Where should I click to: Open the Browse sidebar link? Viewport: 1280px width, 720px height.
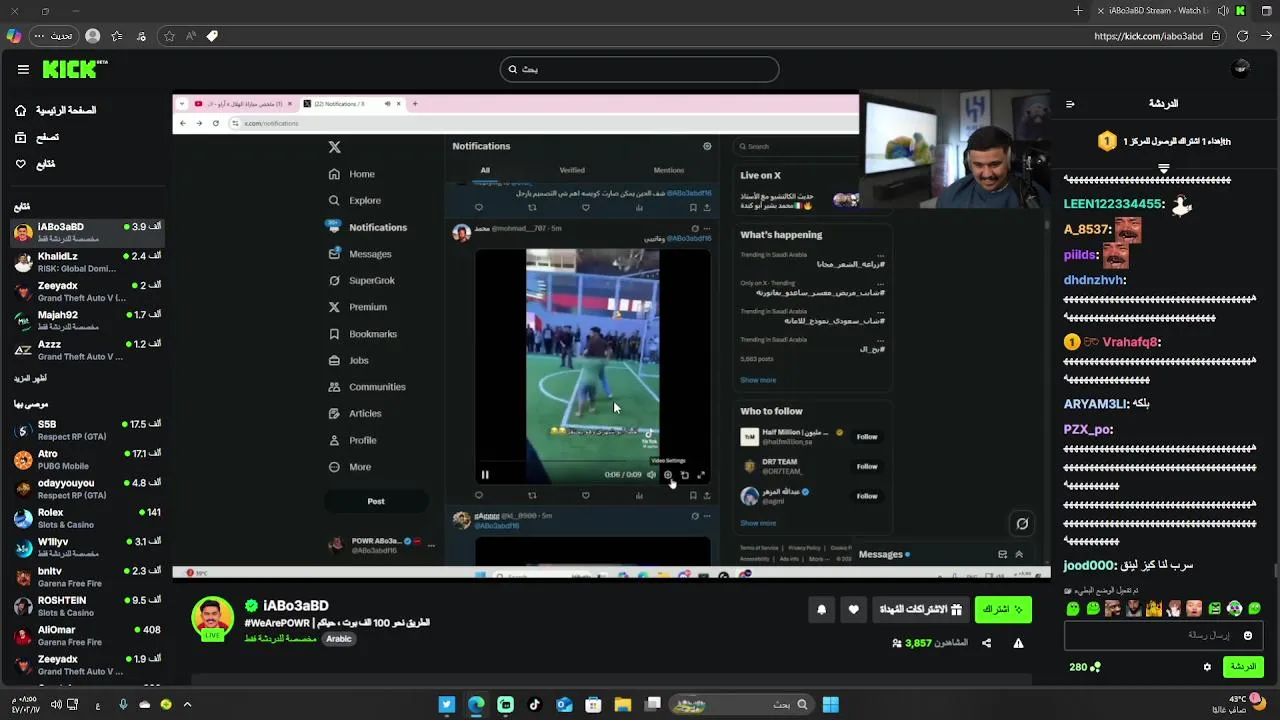coord(37,137)
